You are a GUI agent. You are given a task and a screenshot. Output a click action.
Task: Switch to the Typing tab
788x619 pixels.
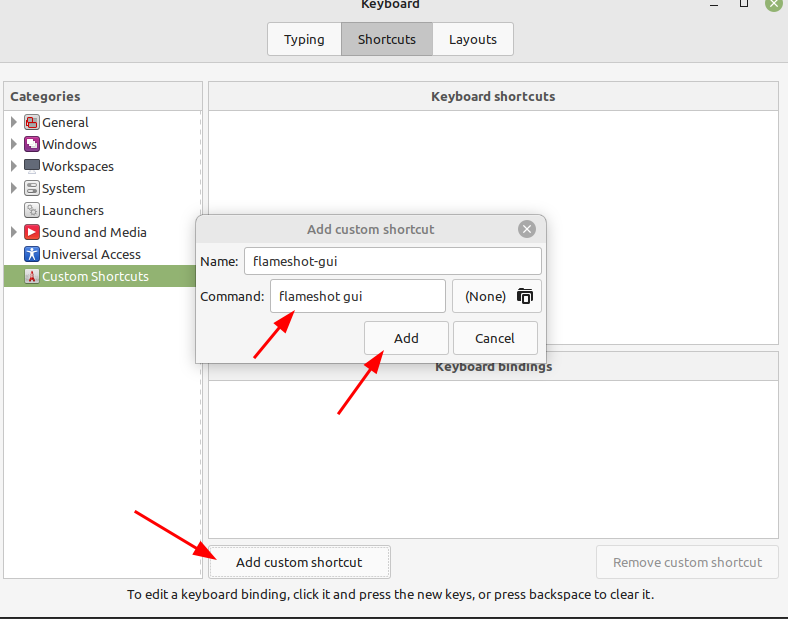point(304,40)
